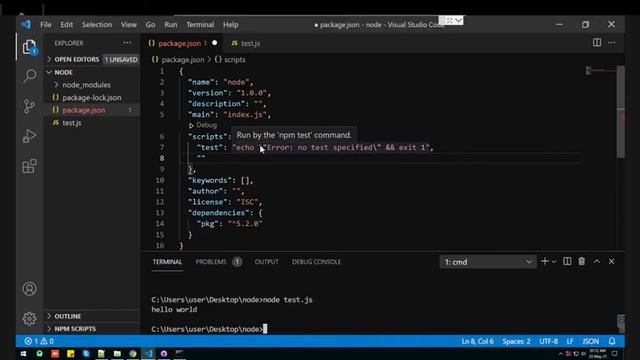Screen dimensions: 640x360
Task: Click the minimap at editor's right edge
Action: pyautogui.click(x=601, y=71)
